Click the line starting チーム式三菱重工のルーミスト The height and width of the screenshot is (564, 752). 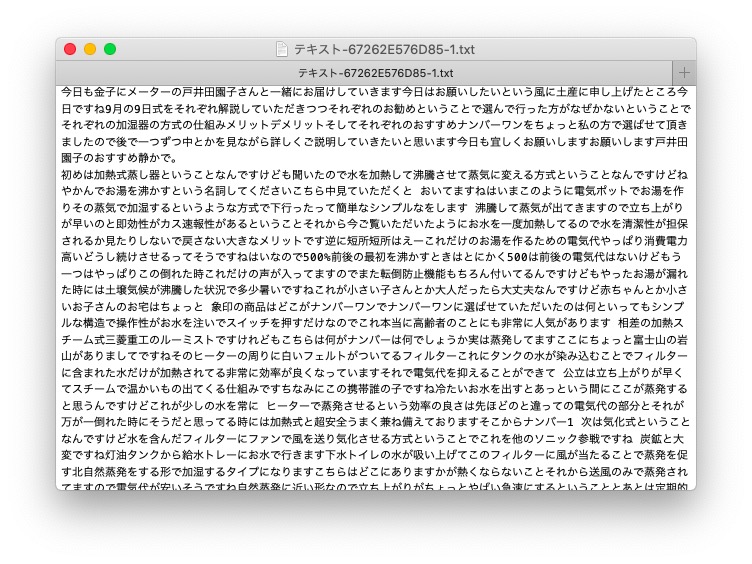[x=375, y=340]
